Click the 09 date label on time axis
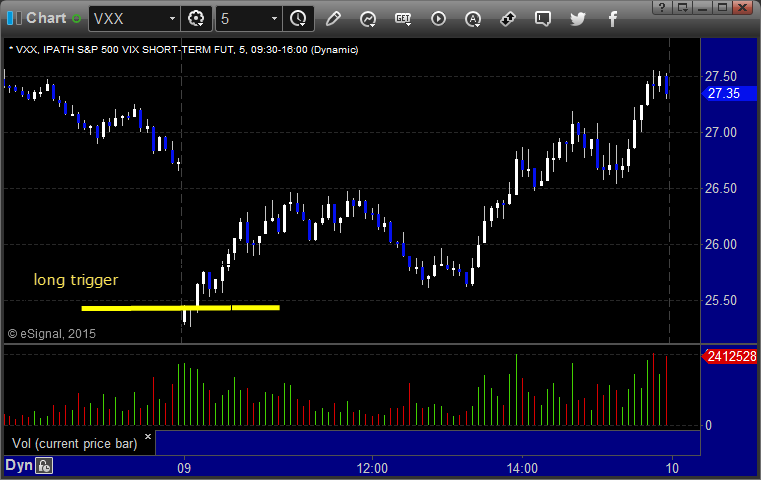This screenshot has width=761, height=480. 184,468
